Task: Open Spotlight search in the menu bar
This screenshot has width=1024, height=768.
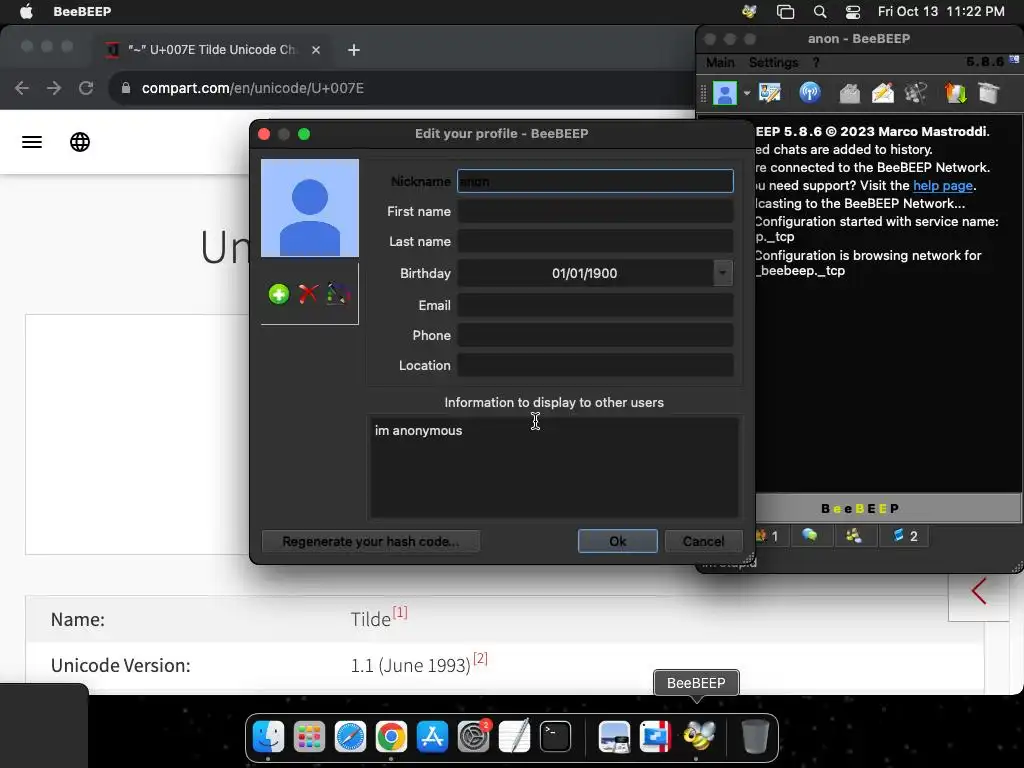Action: [820, 12]
